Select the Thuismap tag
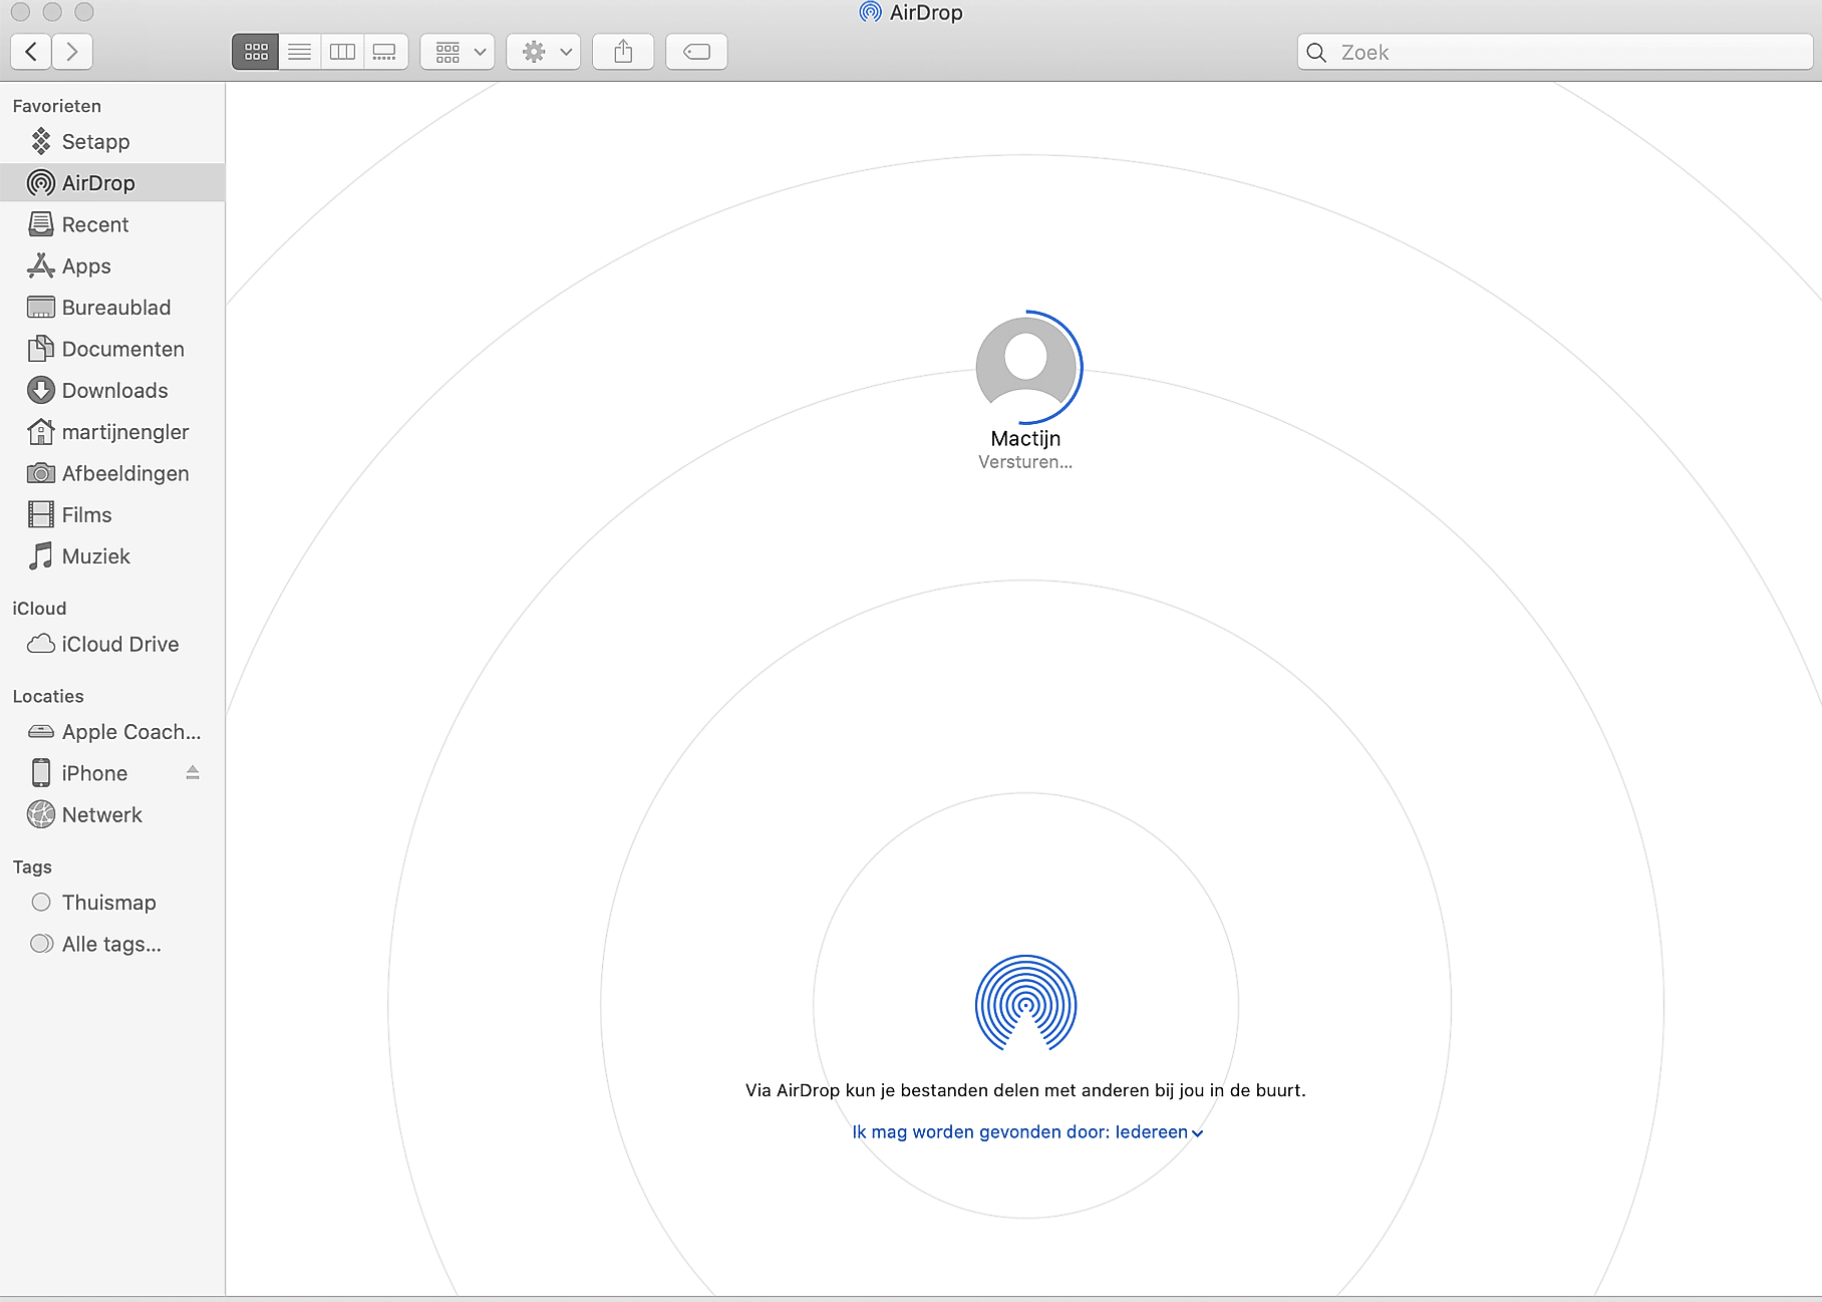The image size is (1822, 1302). [x=108, y=902]
